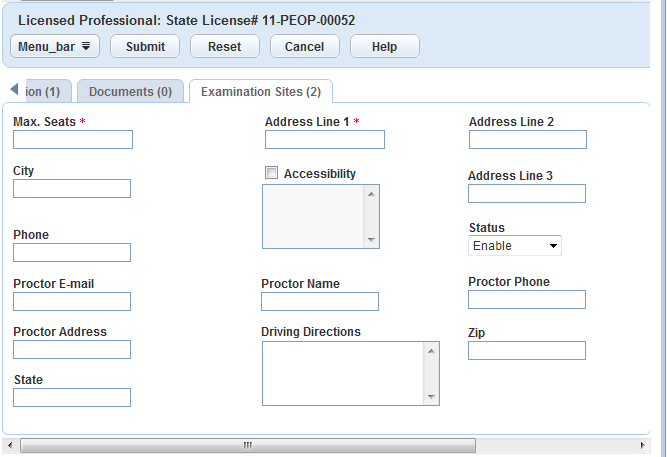Image resolution: width=667 pixels, height=457 pixels.
Task: Switch to the Documents (0) tab
Action: pyautogui.click(x=130, y=92)
